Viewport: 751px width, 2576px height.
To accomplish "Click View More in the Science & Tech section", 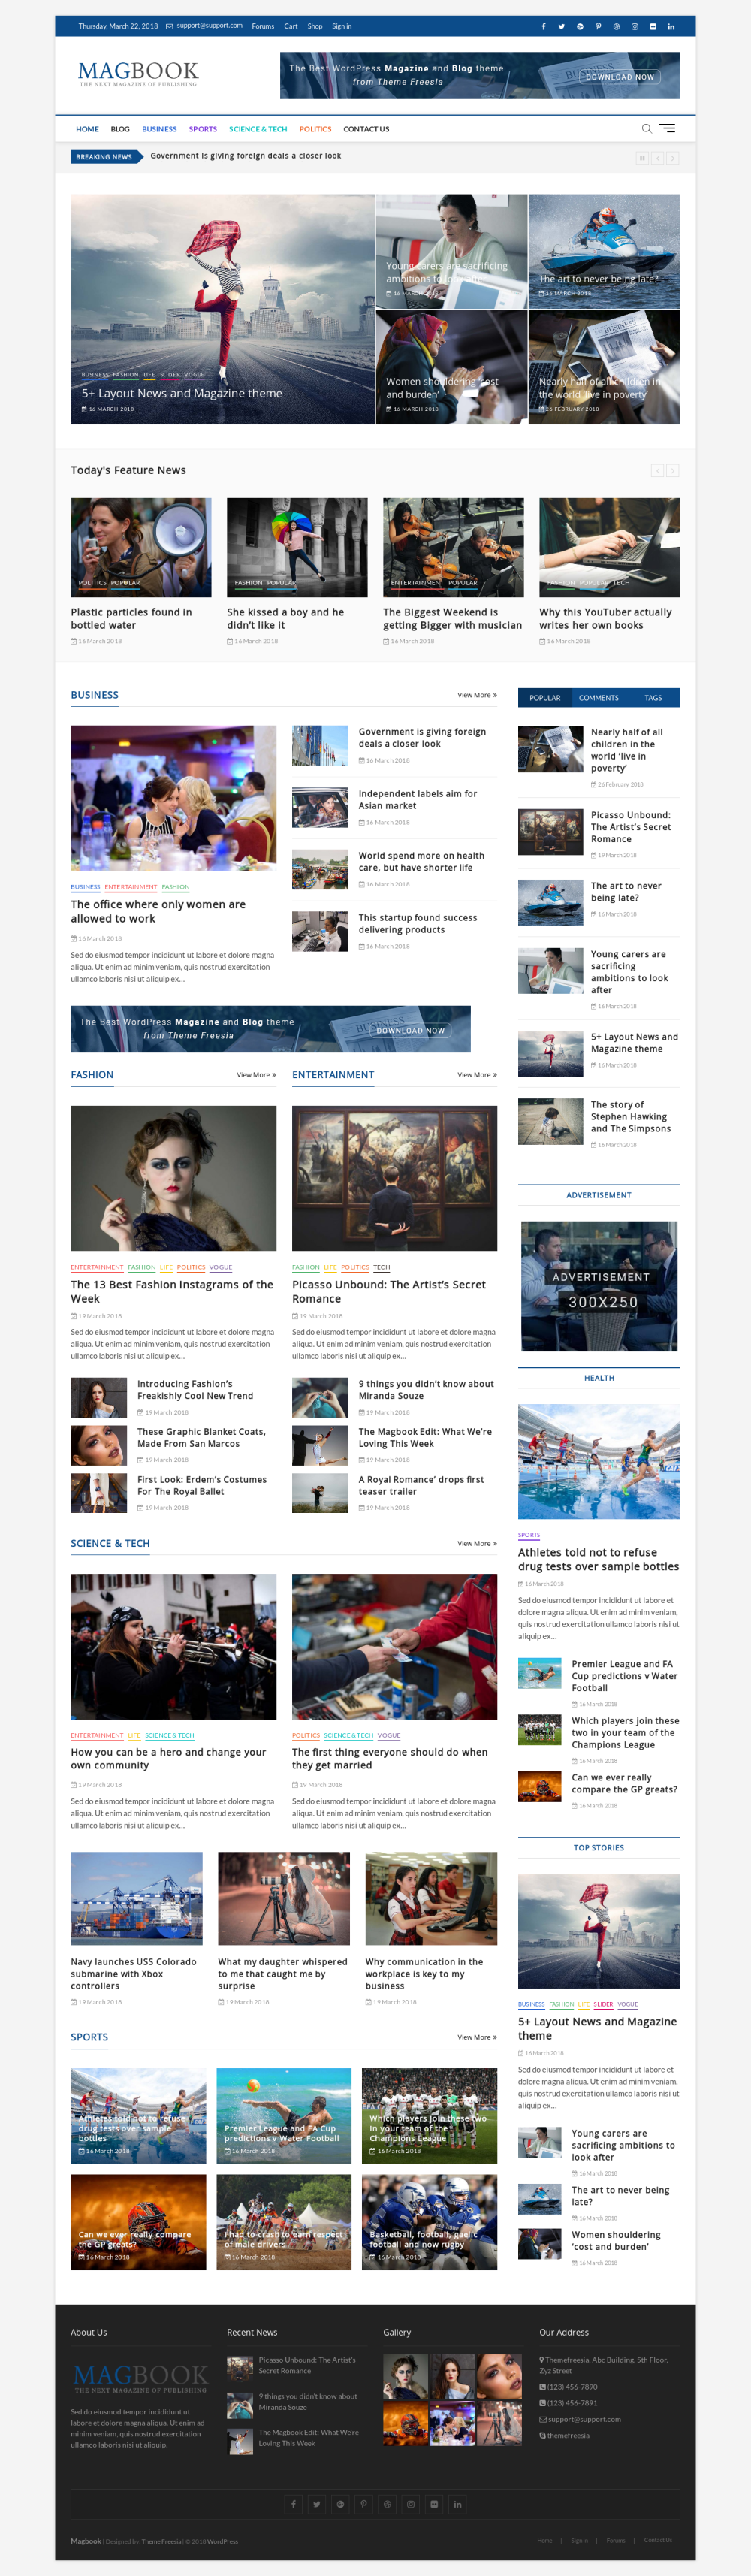I will [x=477, y=1544].
